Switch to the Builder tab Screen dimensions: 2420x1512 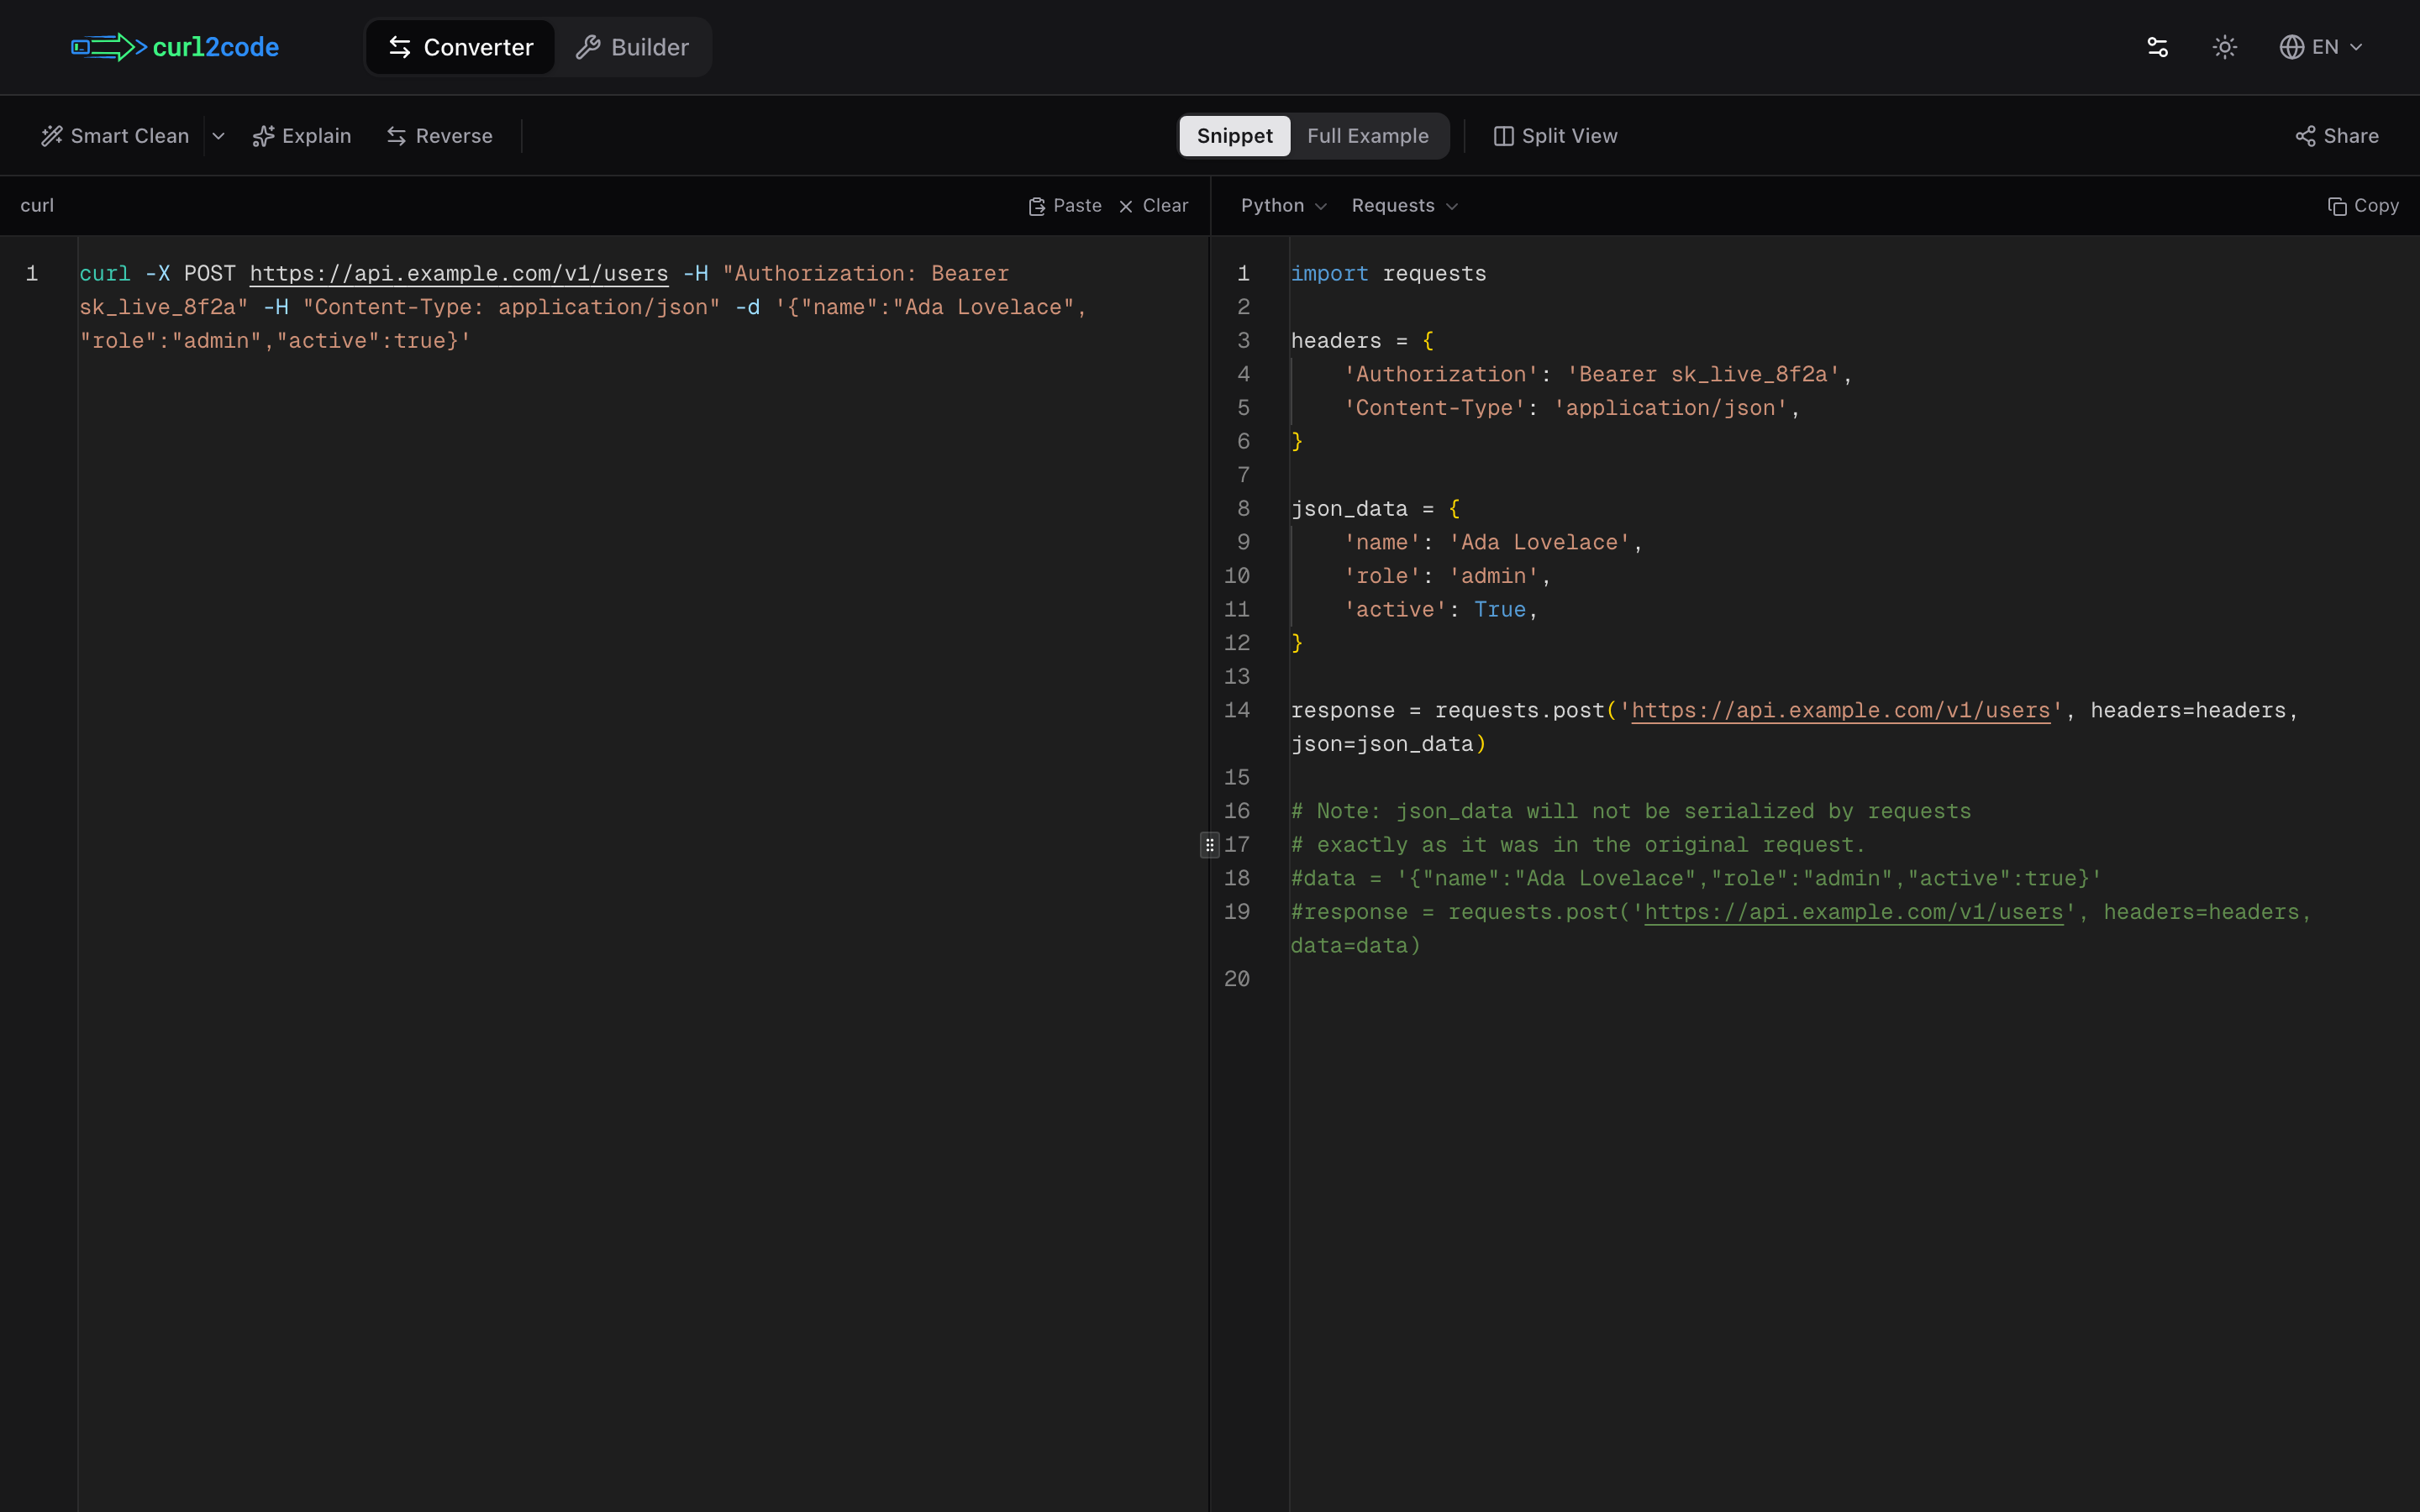(633, 47)
